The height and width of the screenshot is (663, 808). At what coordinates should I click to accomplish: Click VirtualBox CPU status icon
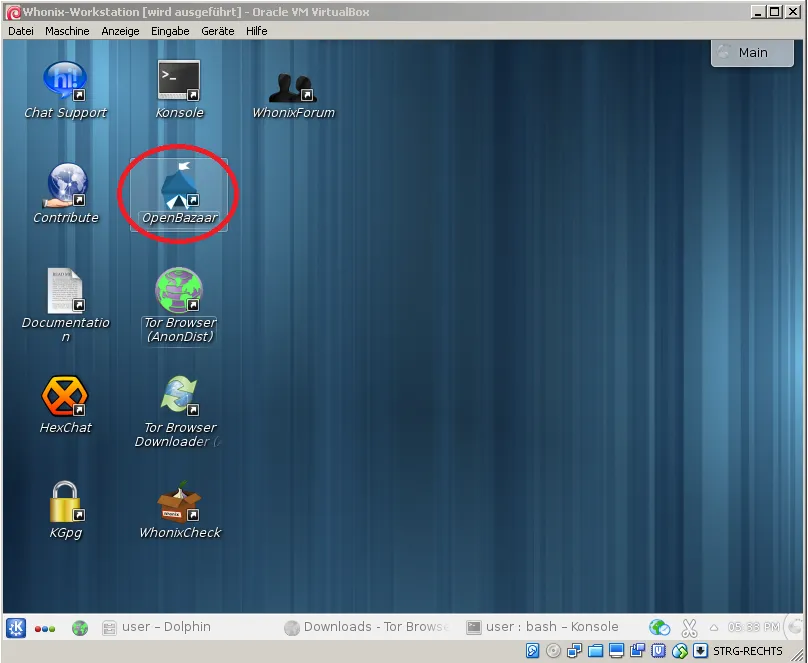tap(658, 651)
